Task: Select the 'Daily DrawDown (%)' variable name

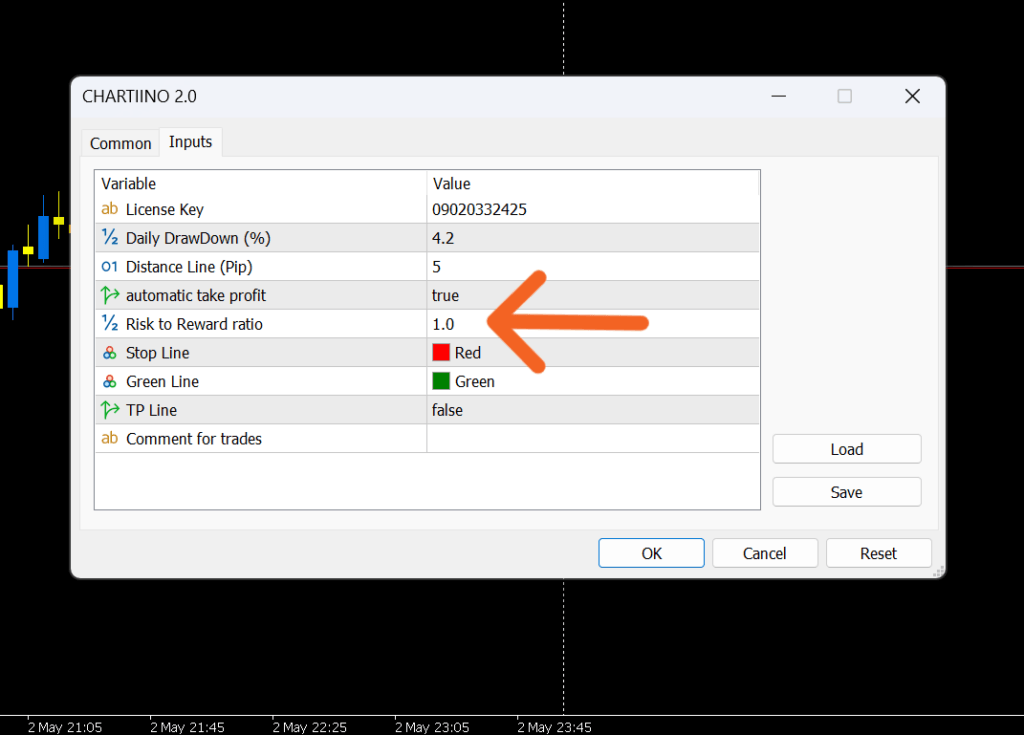Action: click(x=198, y=238)
